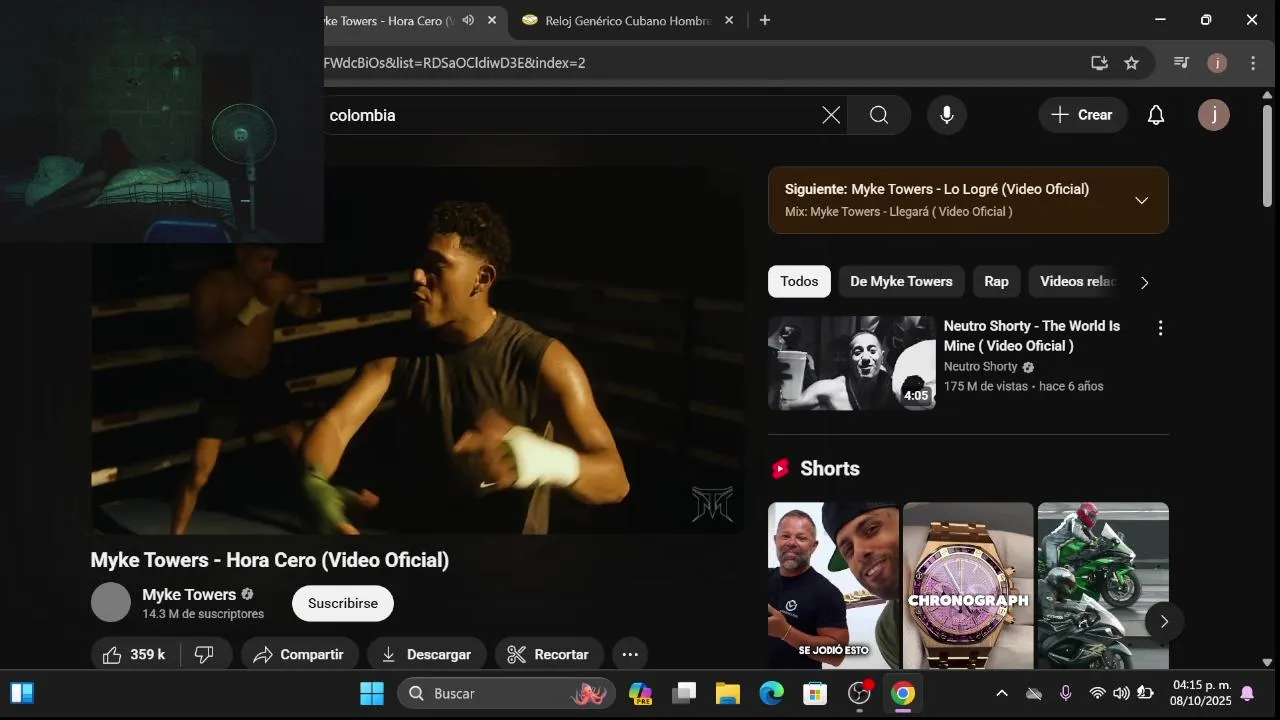
Task: Open Chrome media controls icon
Action: 1181,63
